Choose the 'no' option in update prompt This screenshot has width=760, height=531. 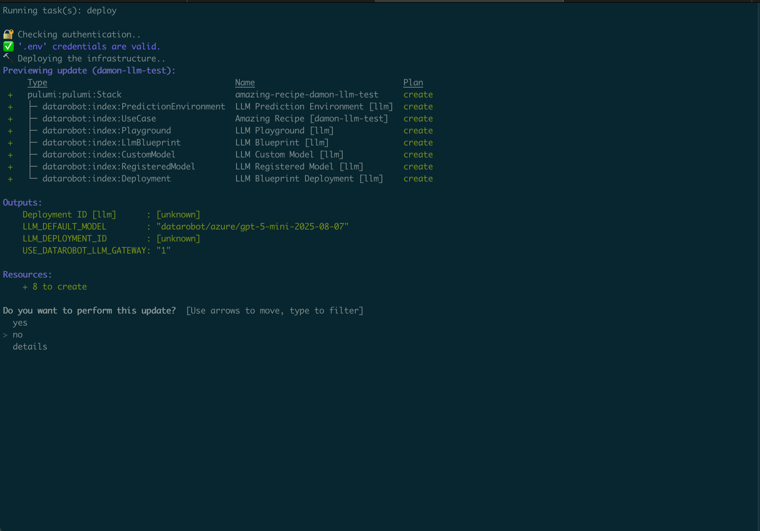pos(17,335)
